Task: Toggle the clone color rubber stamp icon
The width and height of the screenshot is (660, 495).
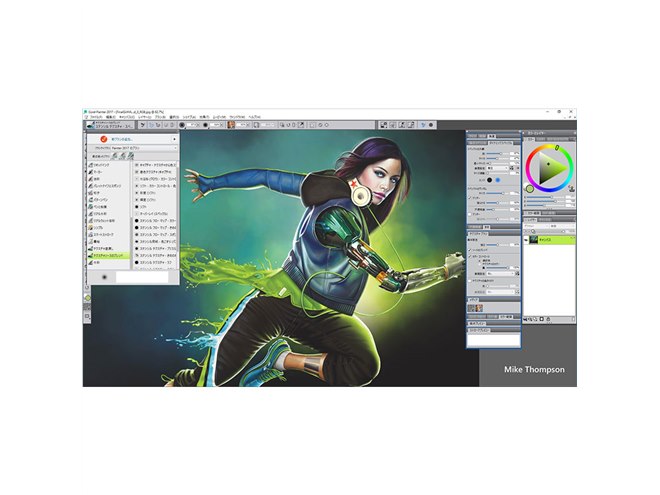Action: coord(572,188)
